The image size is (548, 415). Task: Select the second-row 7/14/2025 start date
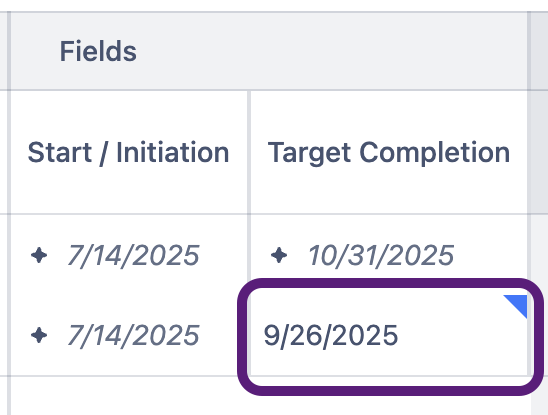(x=133, y=336)
